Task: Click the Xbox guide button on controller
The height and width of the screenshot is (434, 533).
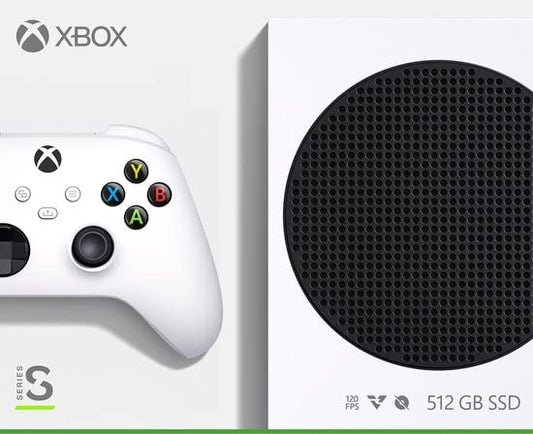Action: (x=48, y=159)
